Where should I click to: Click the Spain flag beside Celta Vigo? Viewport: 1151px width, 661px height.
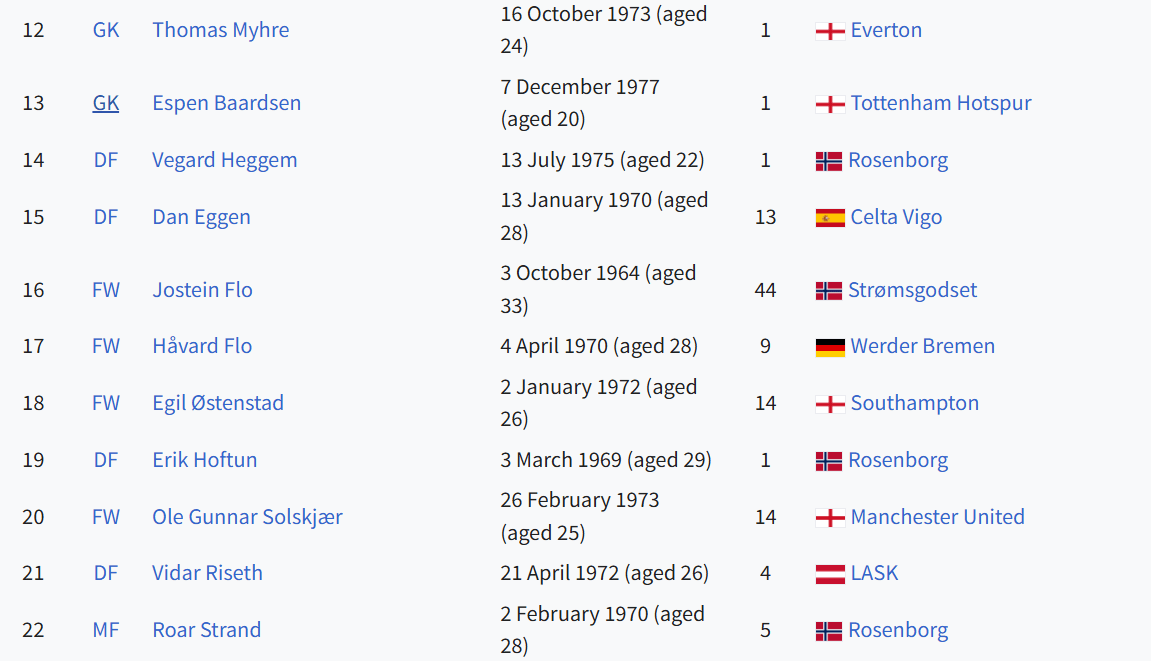[x=829, y=218]
